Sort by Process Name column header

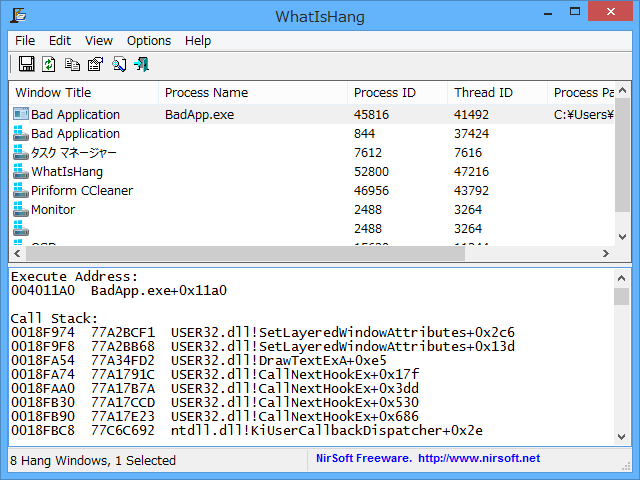[253, 93]
